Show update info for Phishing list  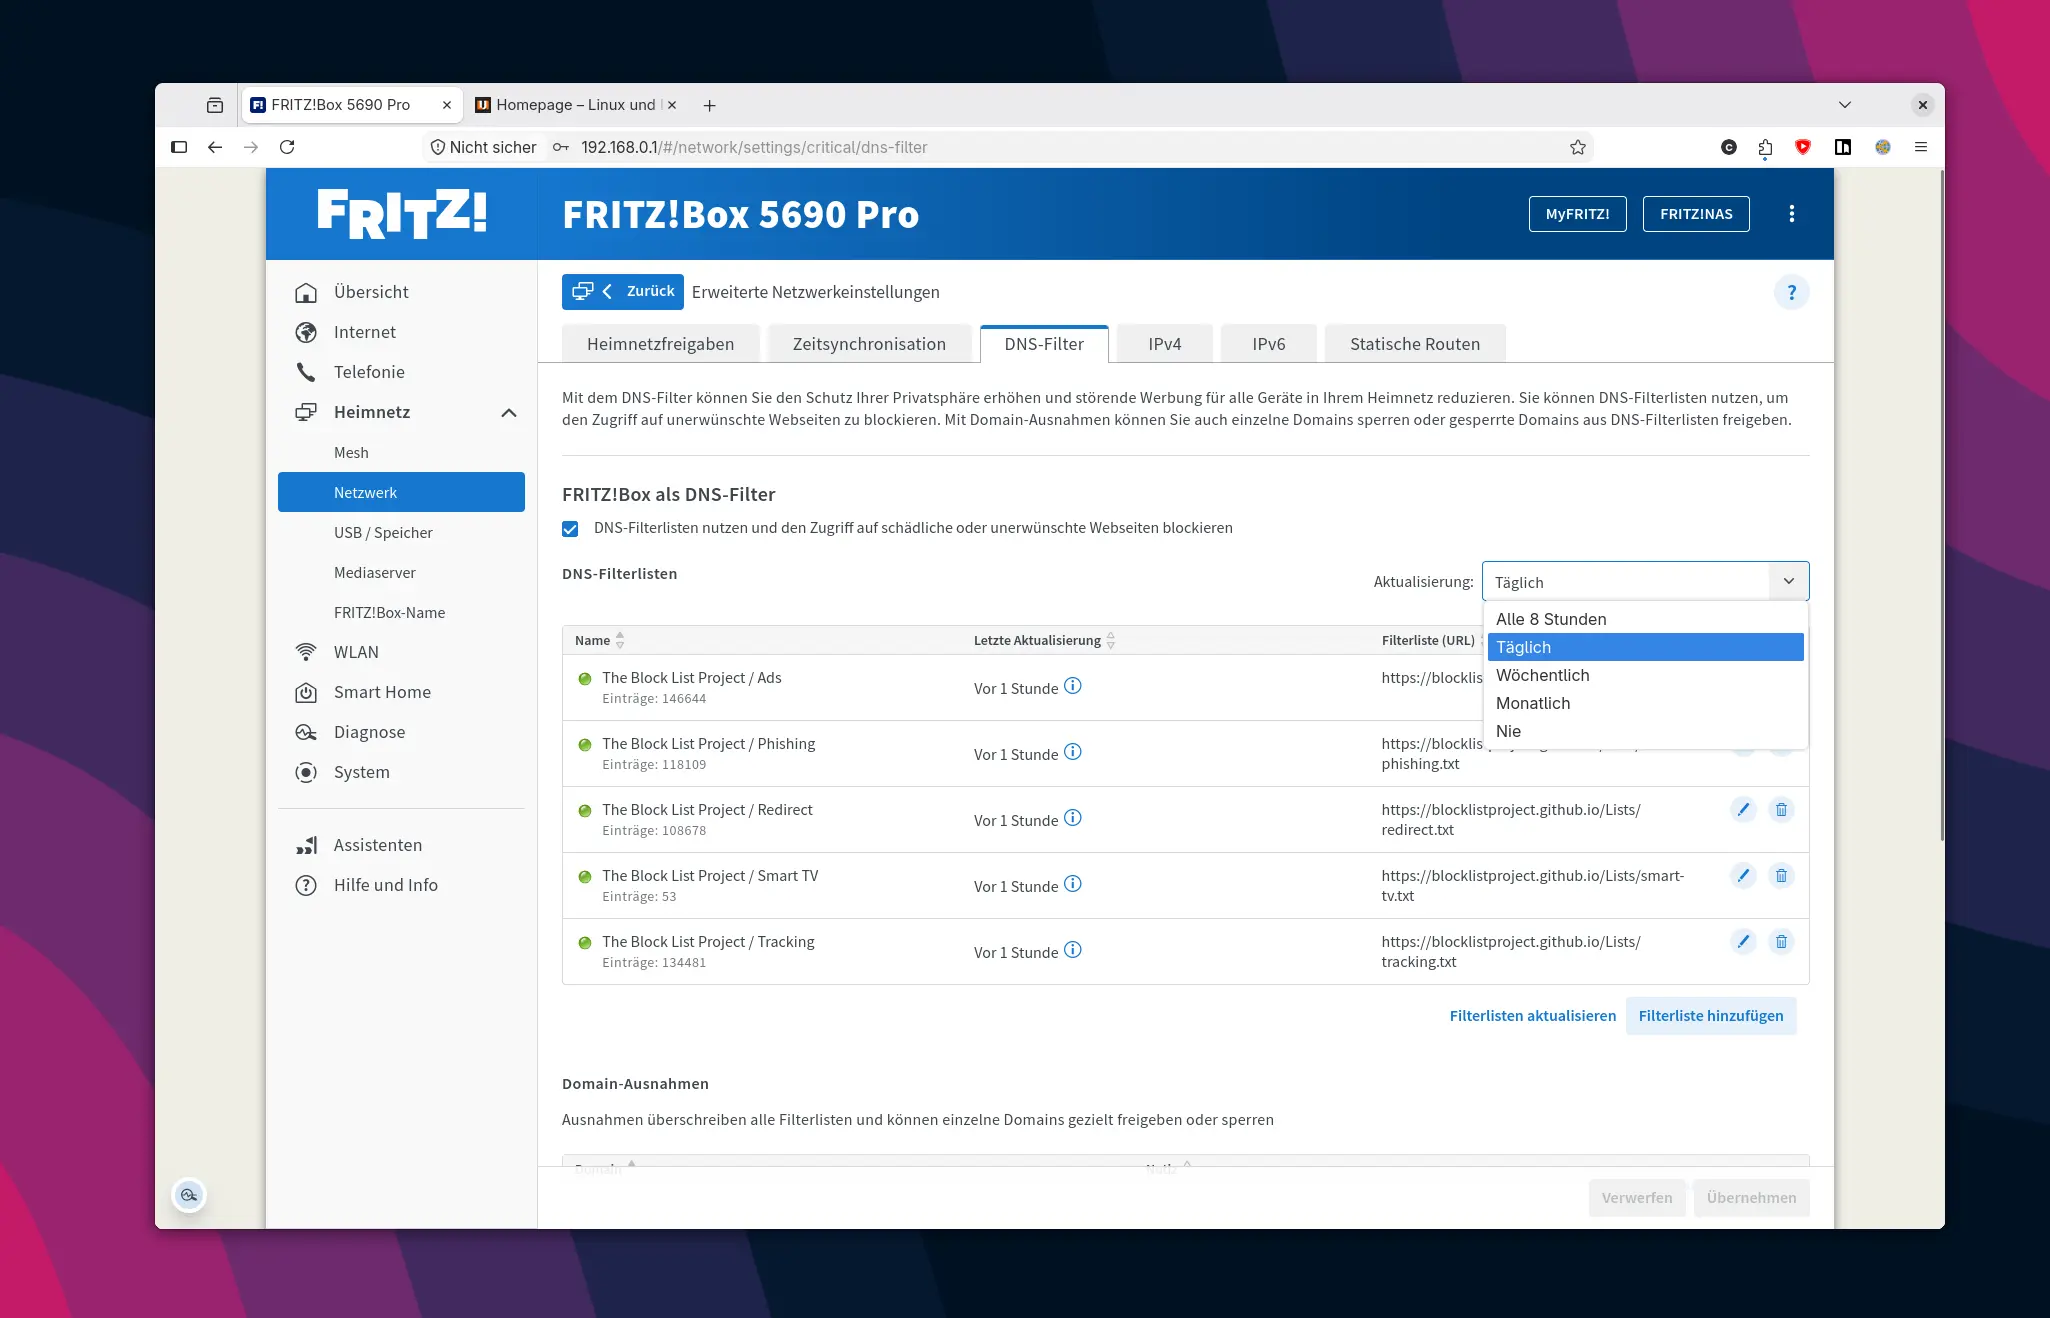[x=1072, y=752]
